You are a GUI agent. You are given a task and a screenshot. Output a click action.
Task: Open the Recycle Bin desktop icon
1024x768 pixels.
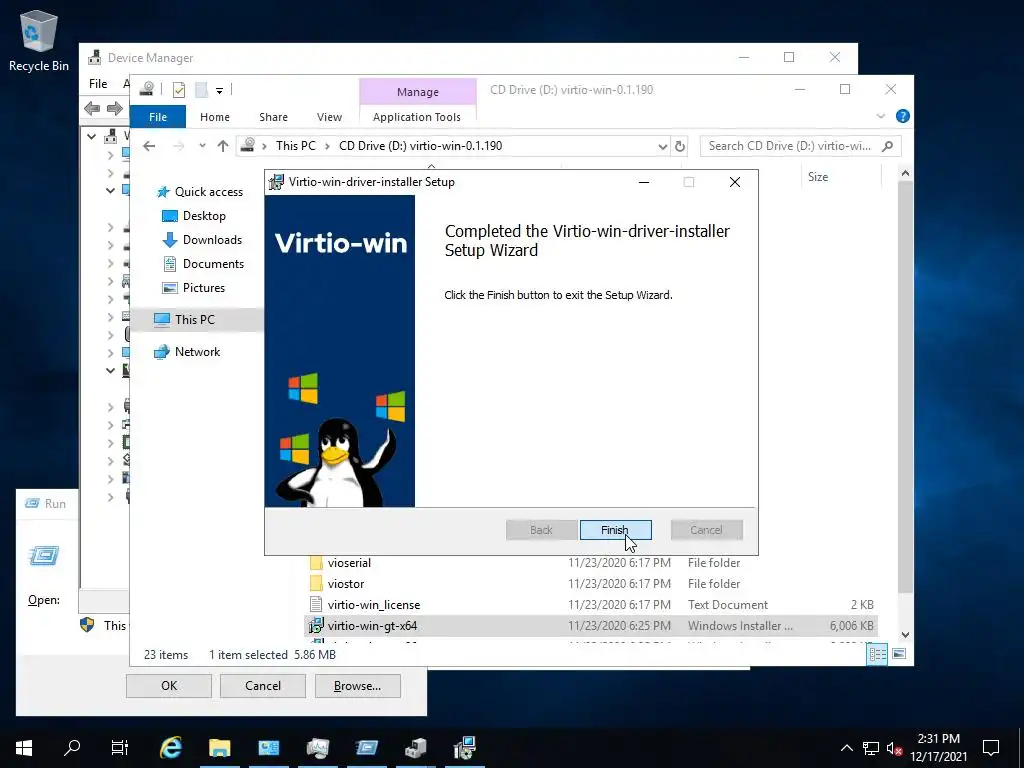pos(39,40)
